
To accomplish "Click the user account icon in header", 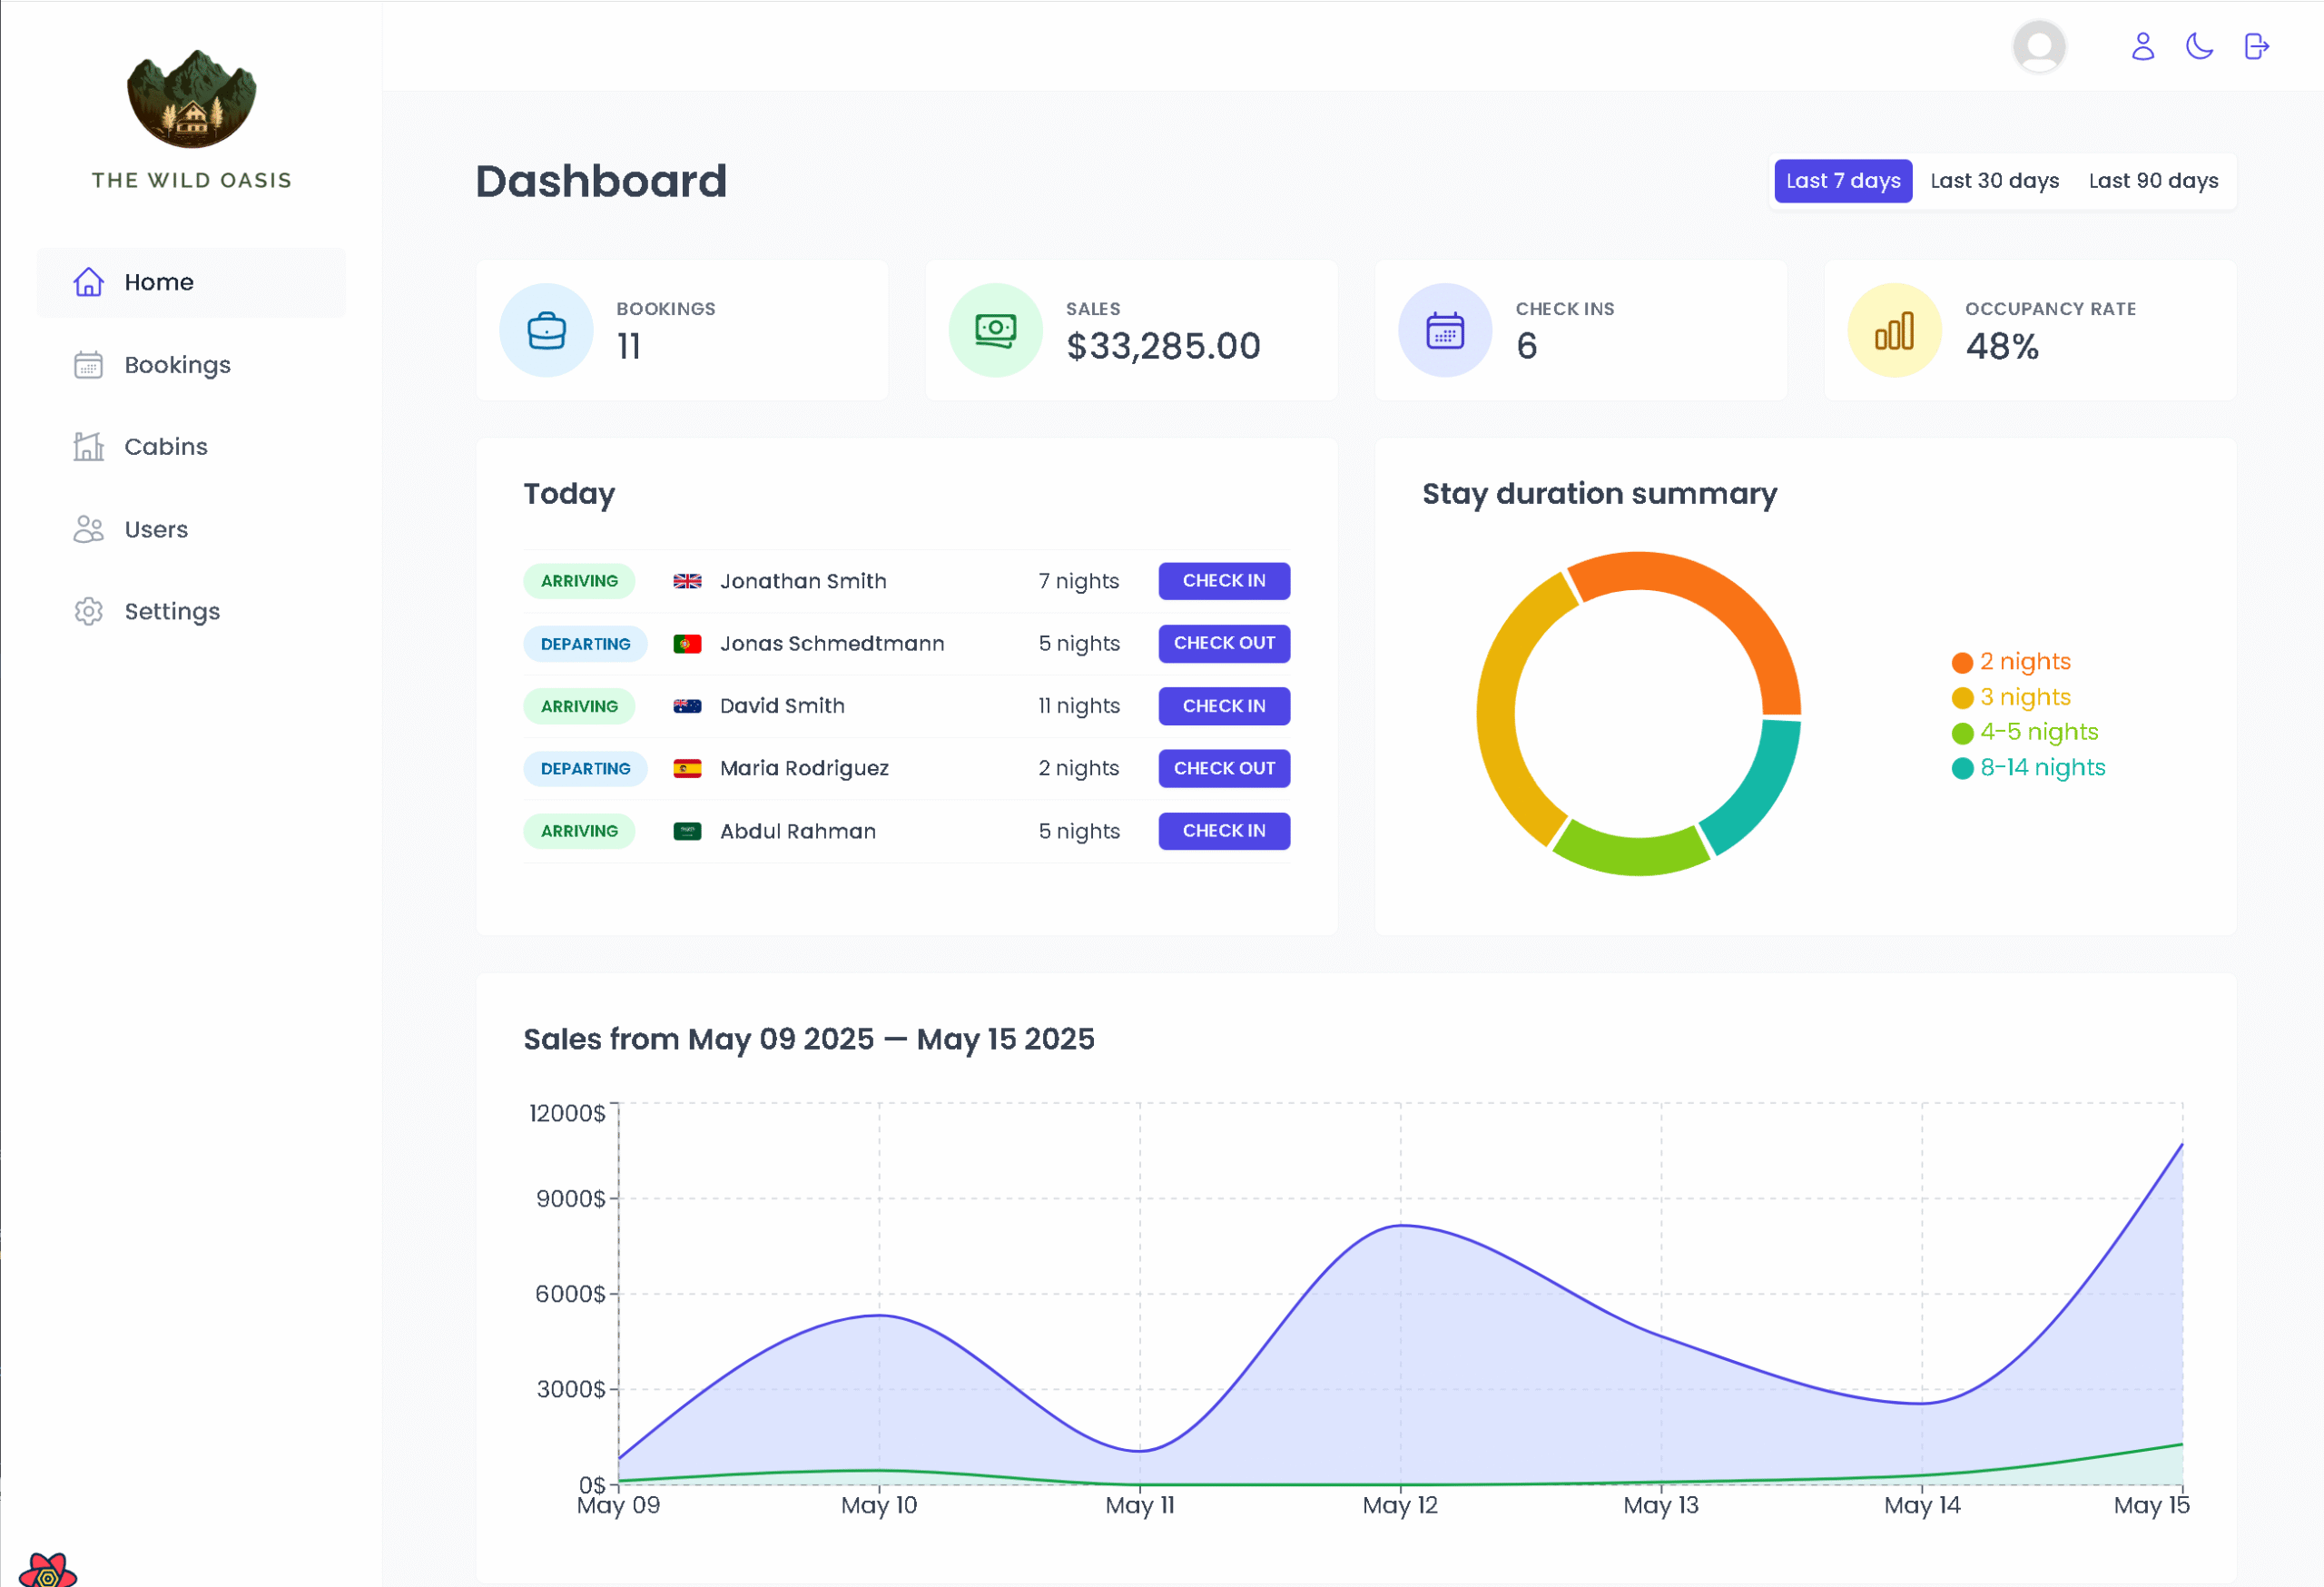I will click(2142, 46).
